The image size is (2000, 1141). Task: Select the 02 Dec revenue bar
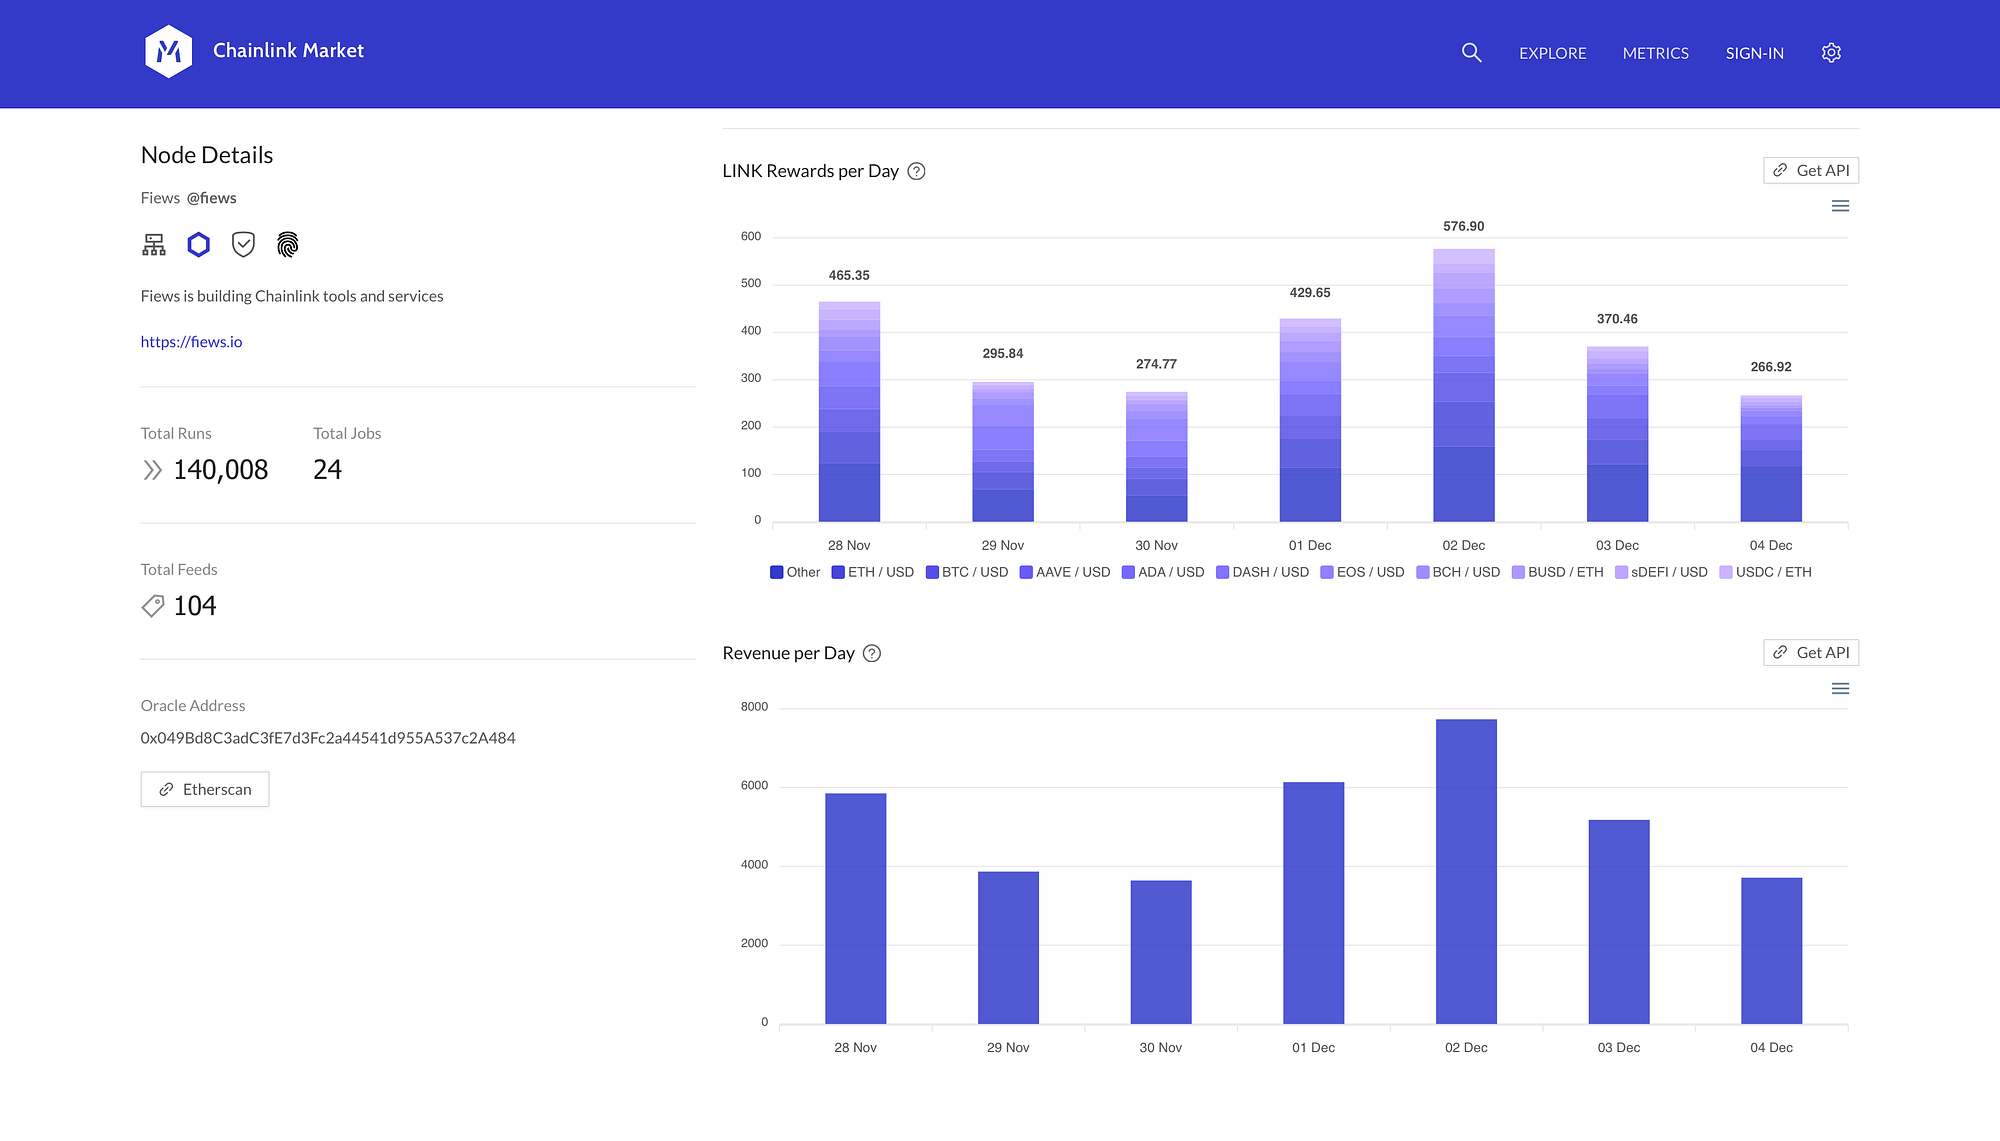(x=1466, y=872)
